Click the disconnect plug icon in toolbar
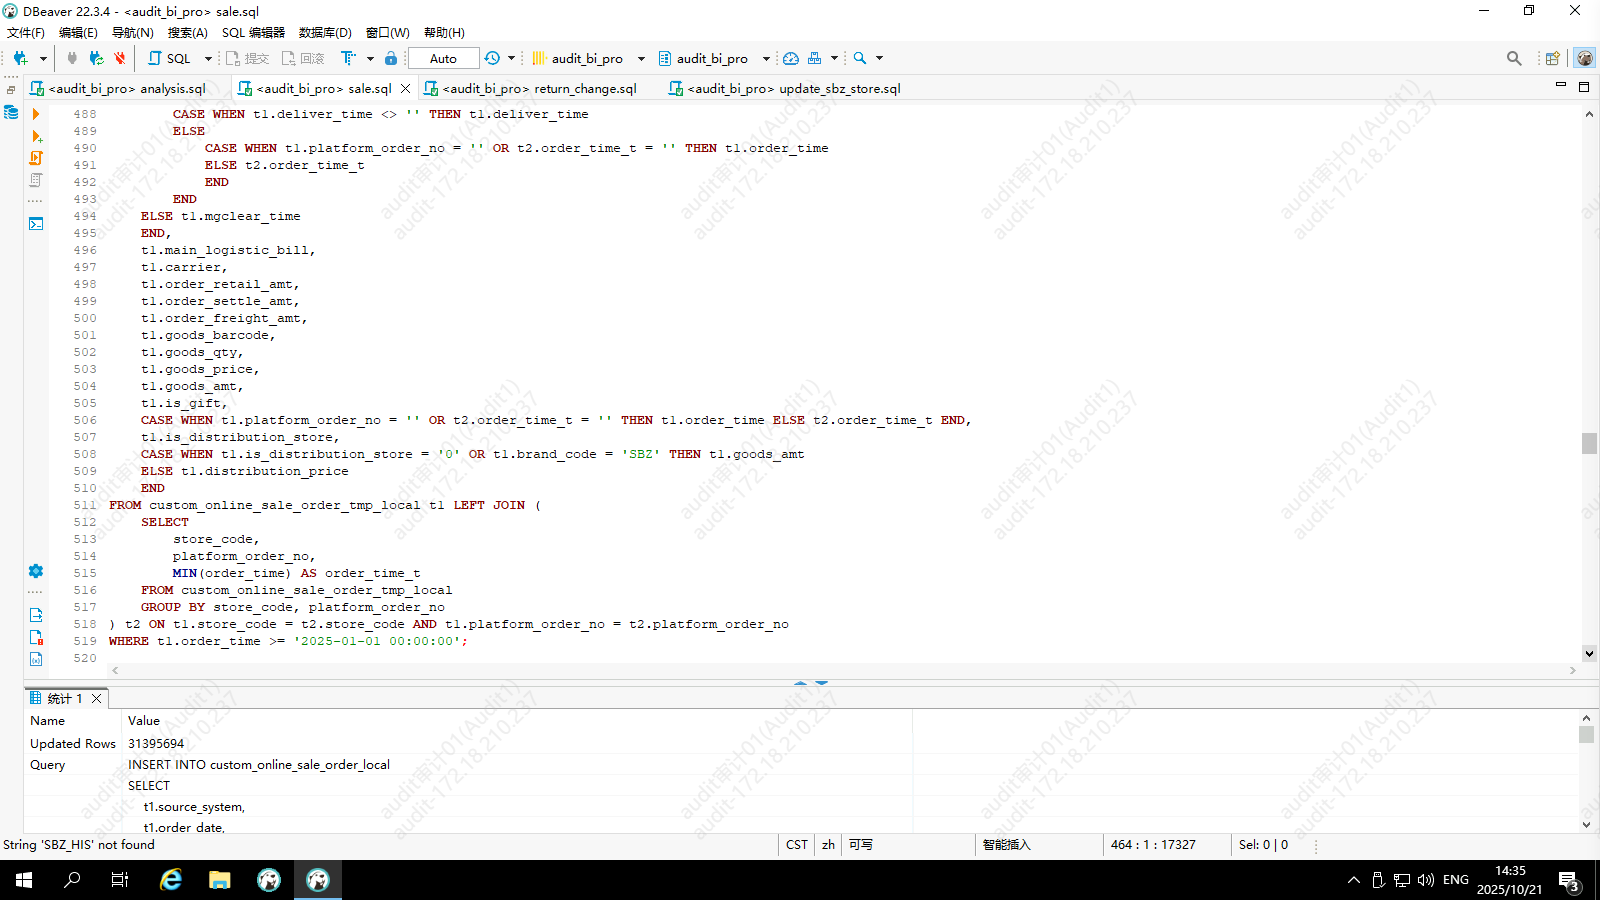 click(119, 59)
